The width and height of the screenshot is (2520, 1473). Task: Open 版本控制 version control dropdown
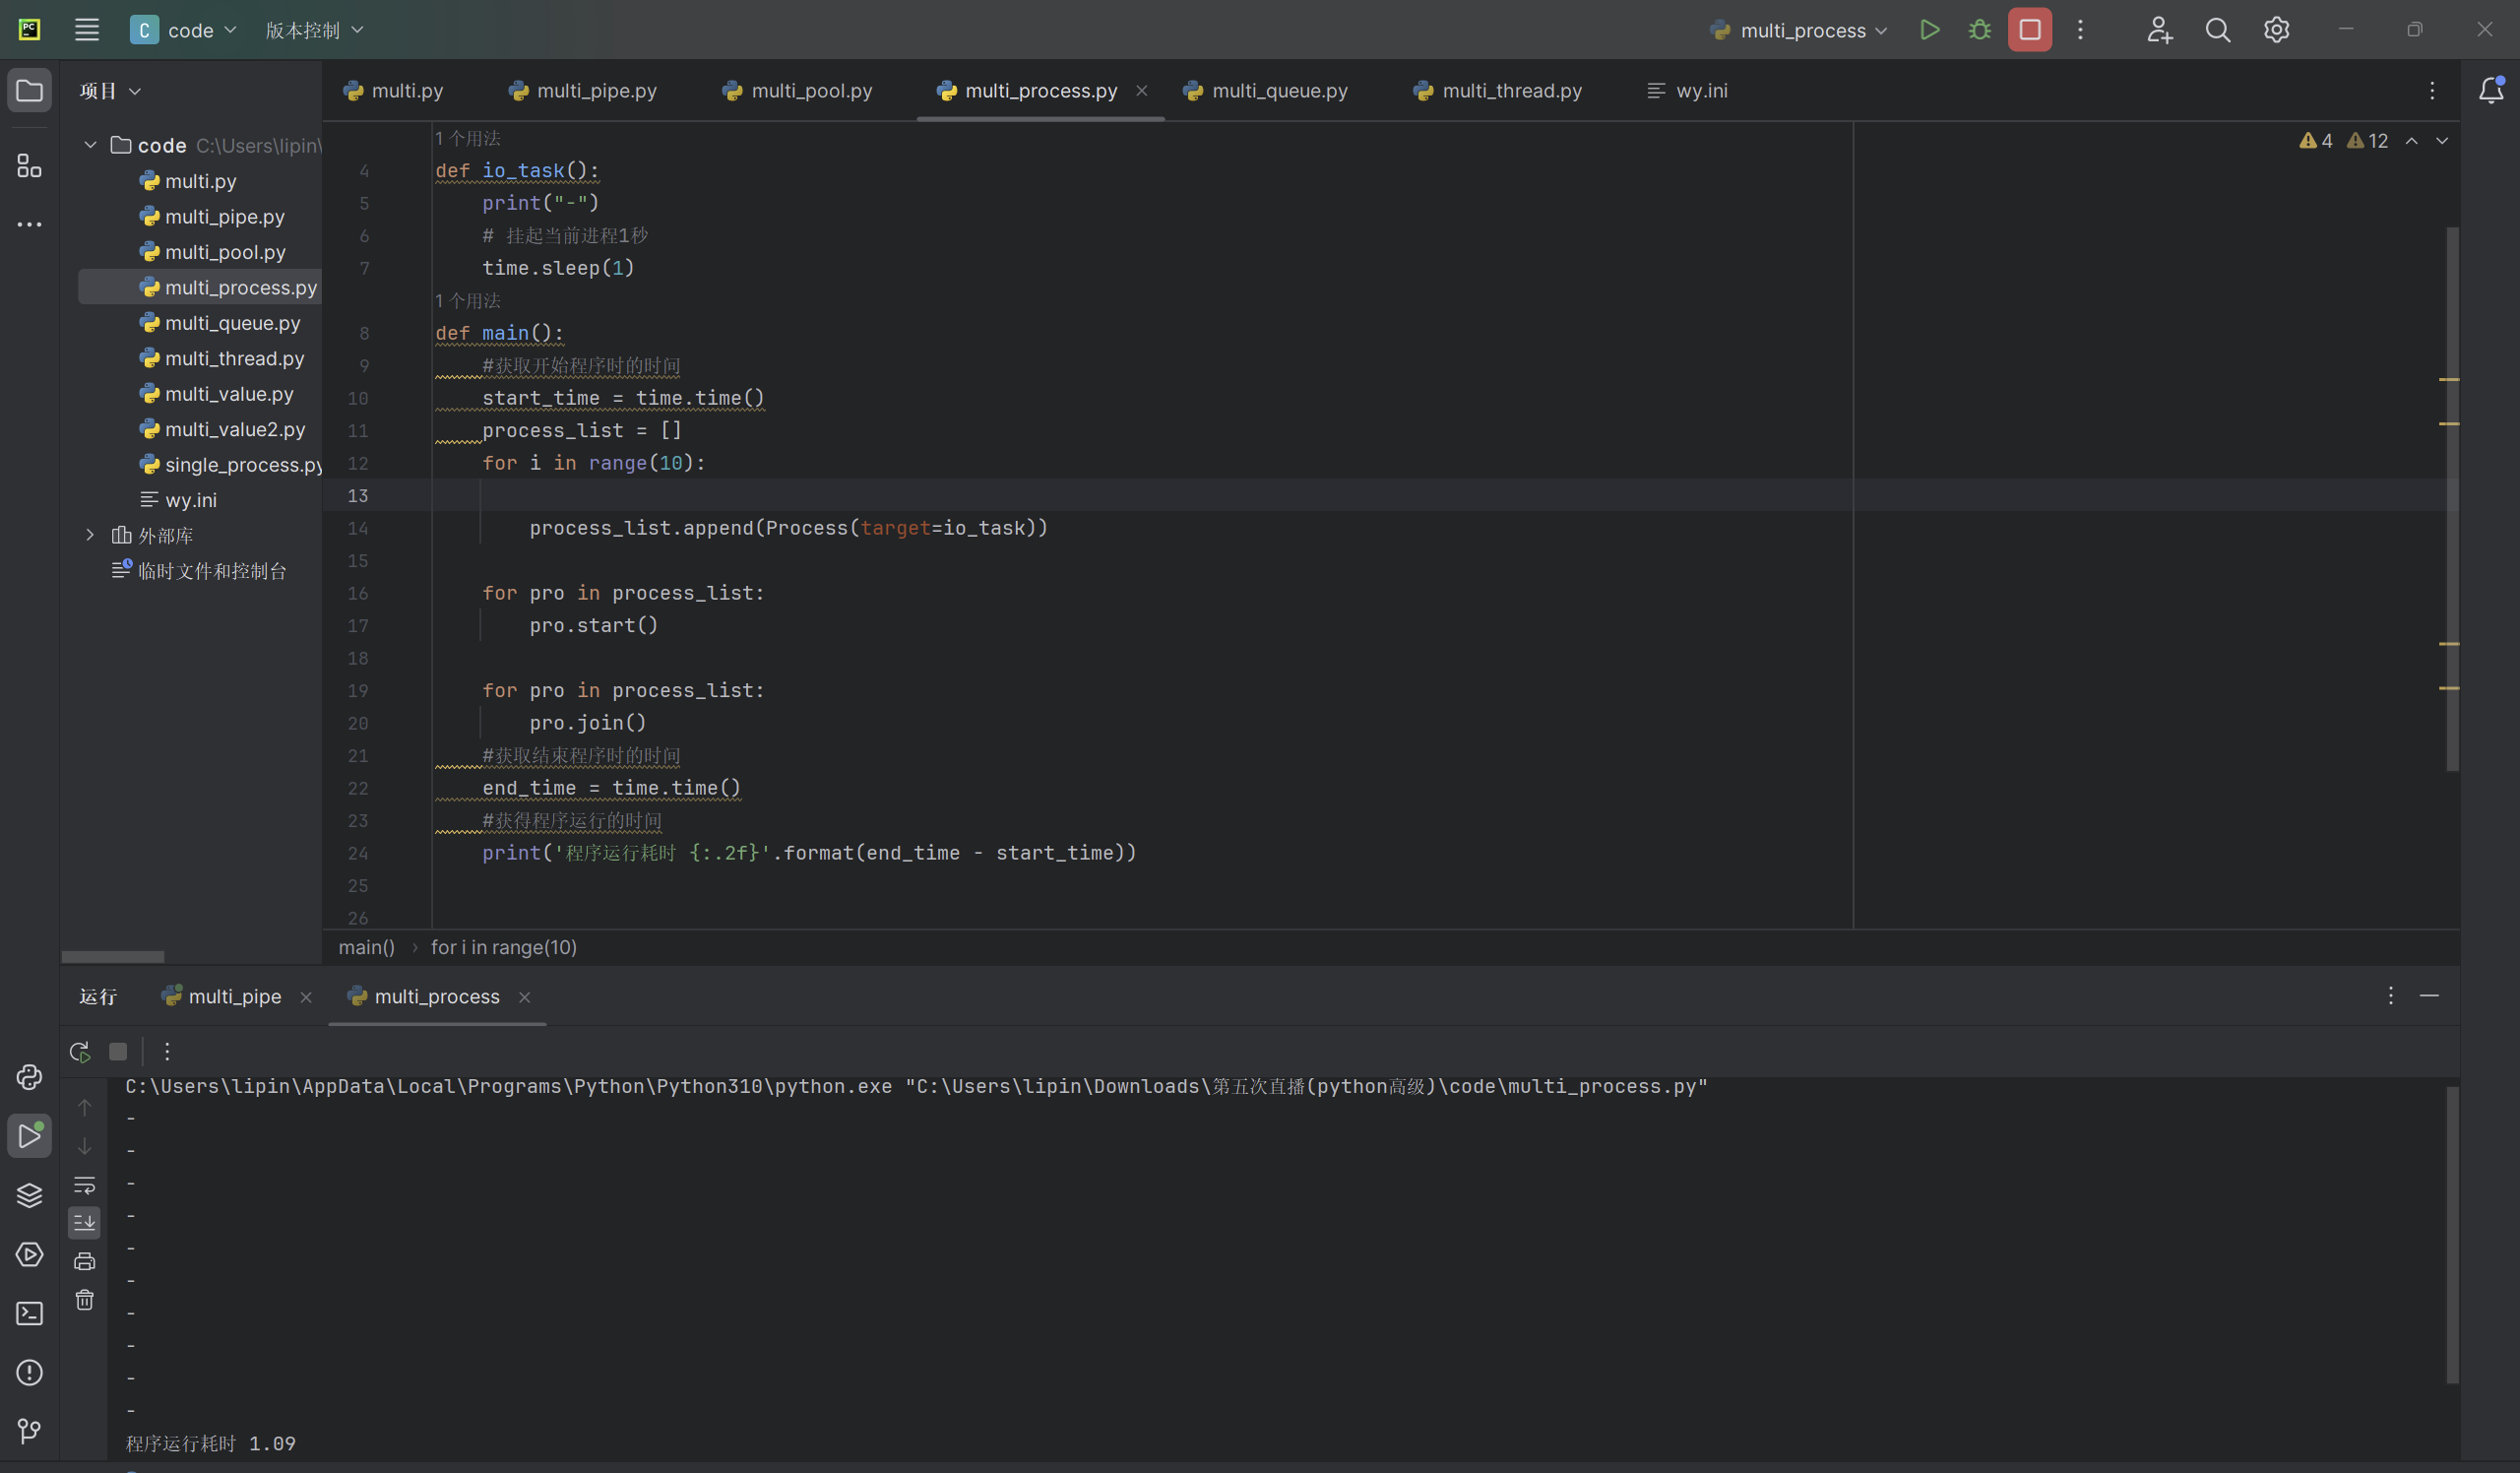(314, 30)
